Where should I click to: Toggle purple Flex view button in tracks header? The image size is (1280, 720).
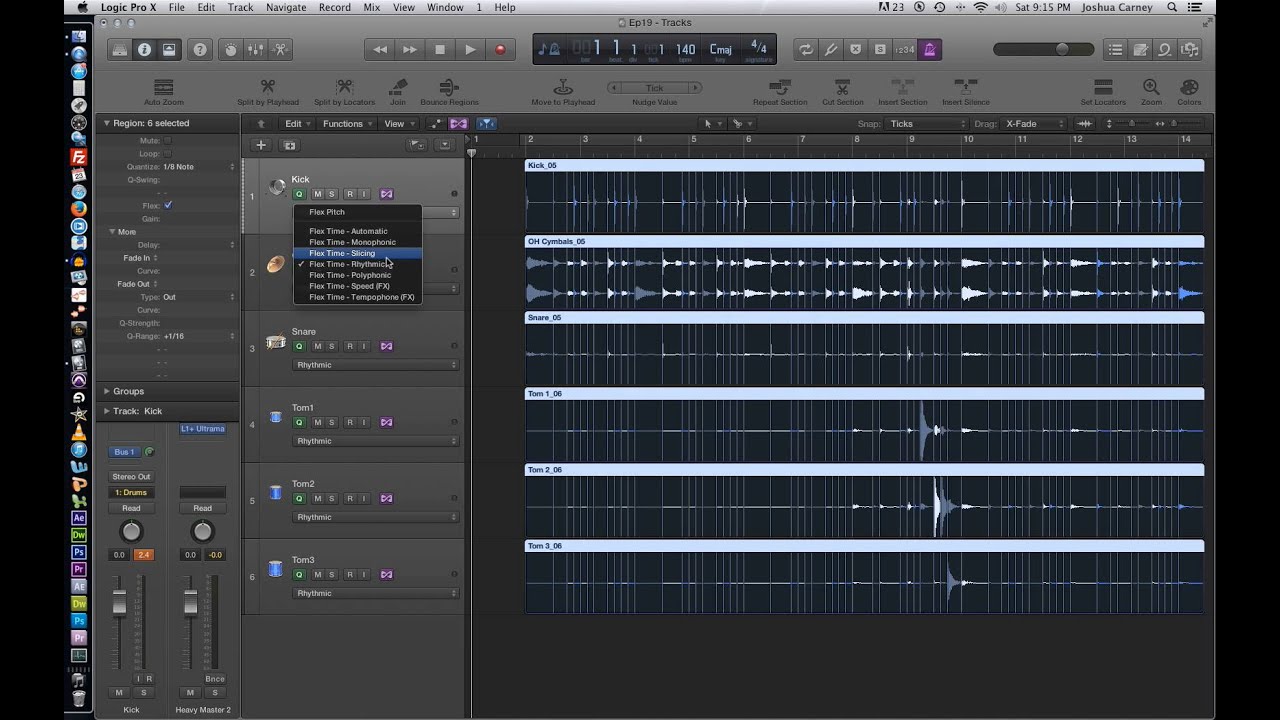tap(458, 123)
